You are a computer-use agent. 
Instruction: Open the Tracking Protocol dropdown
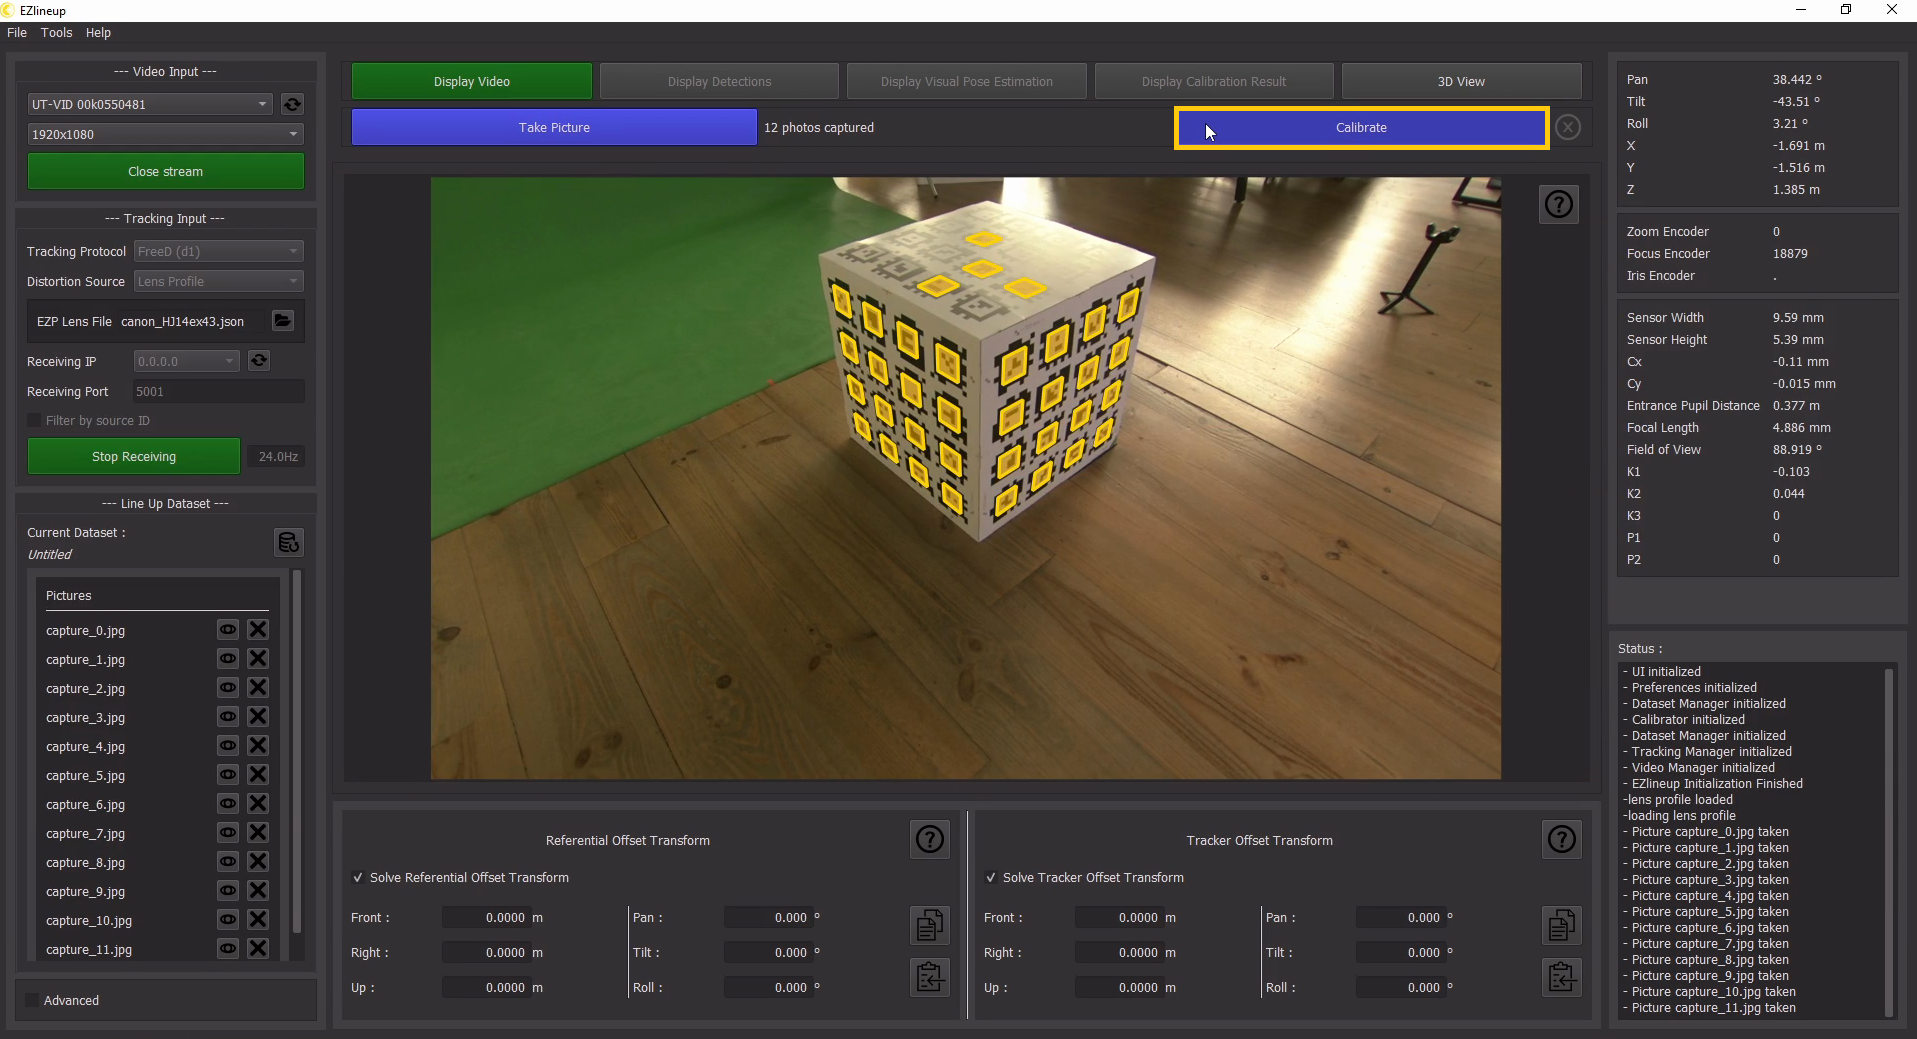(218, 252)
